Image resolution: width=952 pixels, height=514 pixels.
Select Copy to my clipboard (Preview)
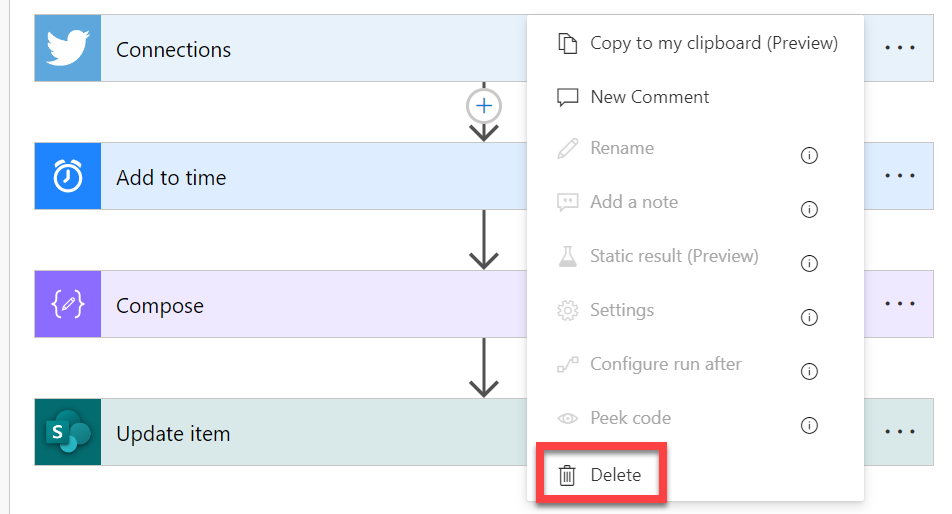pyautogui.click(x=713, y=43)
